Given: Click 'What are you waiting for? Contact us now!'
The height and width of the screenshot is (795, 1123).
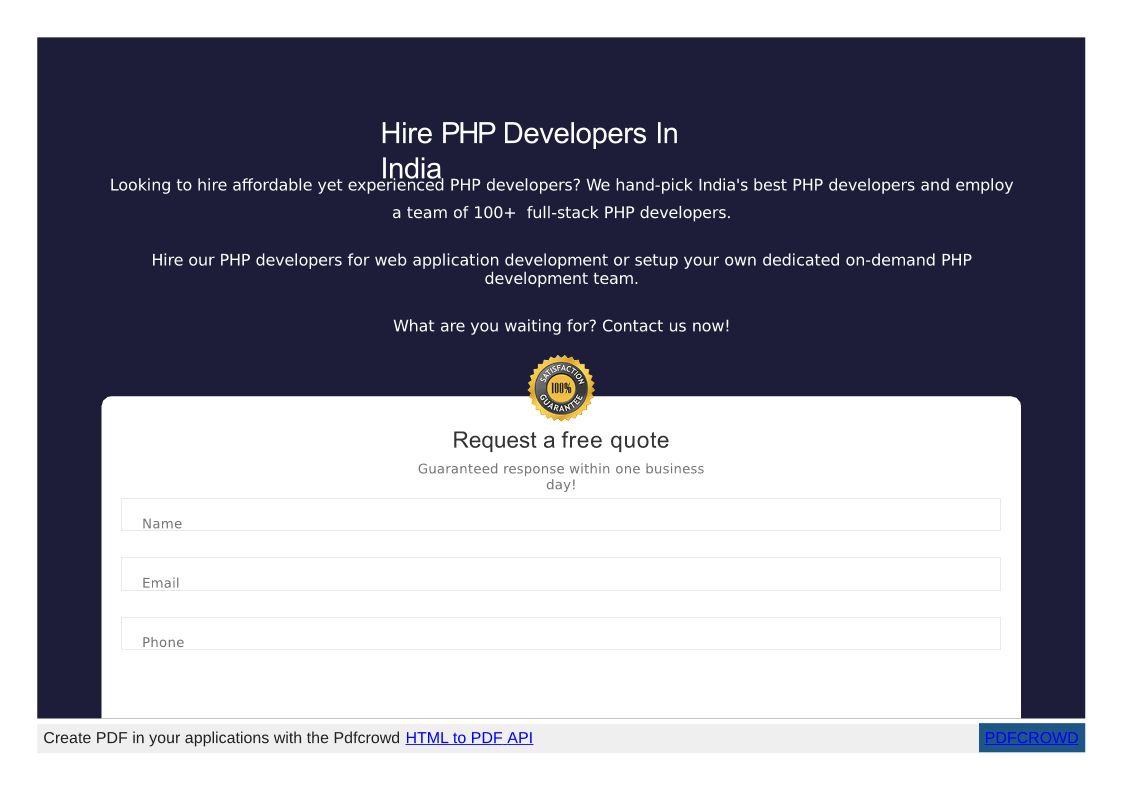Looking at the screenshot, I should coord(561,326).
